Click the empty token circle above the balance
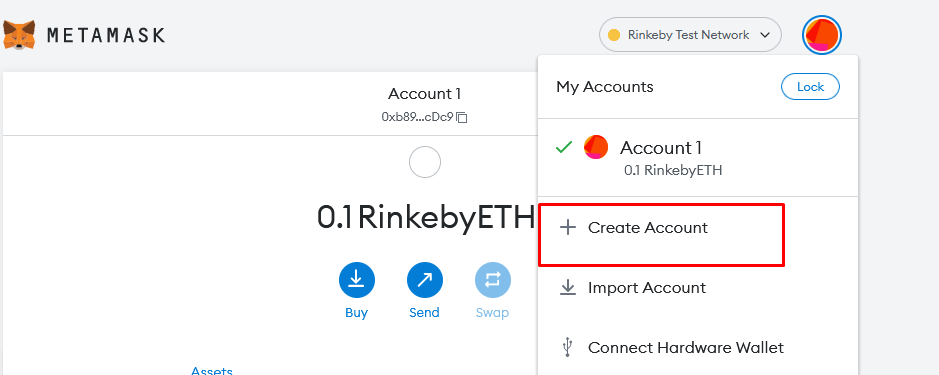The image size is (939, 375). 425,162
